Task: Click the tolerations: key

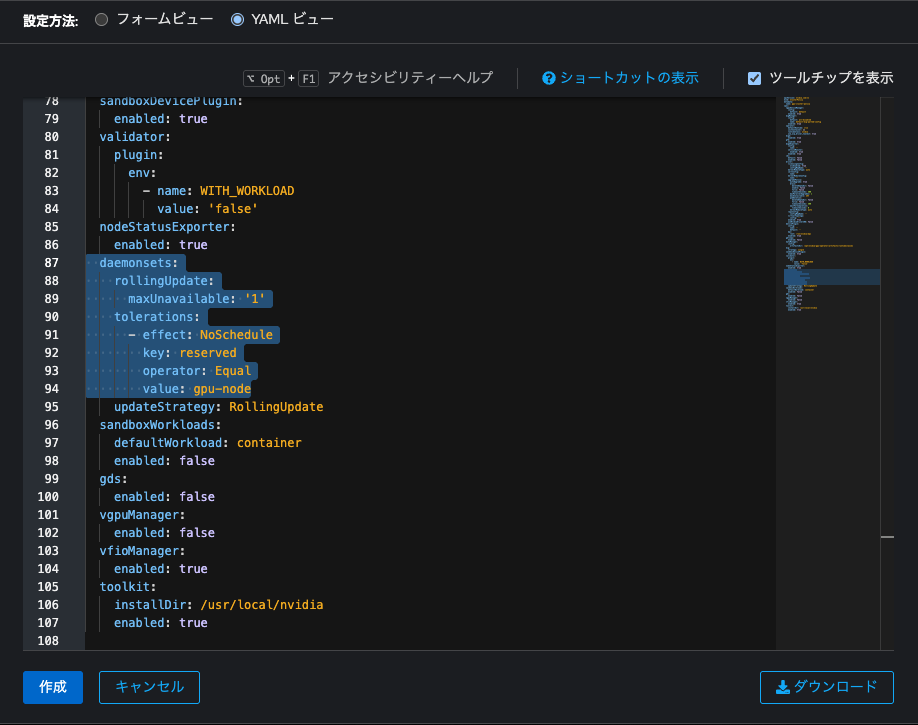Action: (157, 317)
